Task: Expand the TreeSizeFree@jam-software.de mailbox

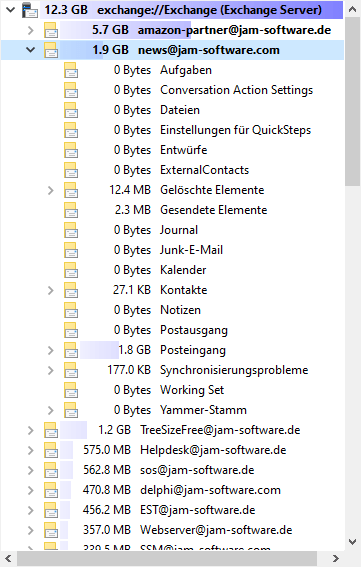Action: (x=31, y=430)
